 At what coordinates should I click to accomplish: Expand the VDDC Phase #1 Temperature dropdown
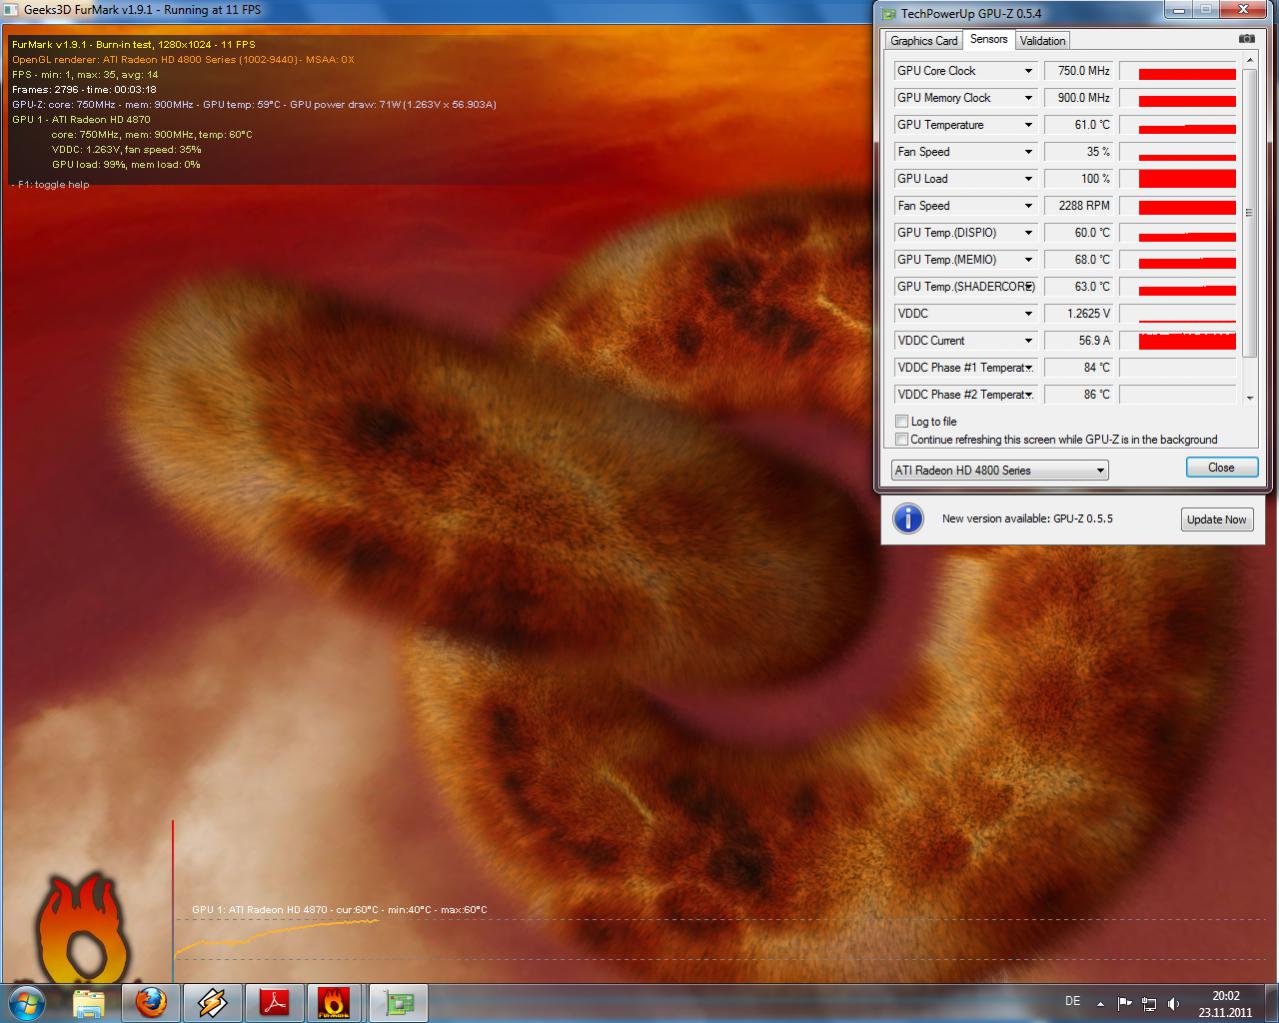point(1028,368)
